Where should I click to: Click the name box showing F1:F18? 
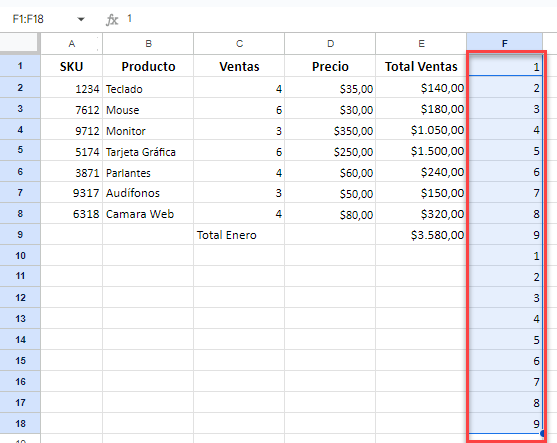pyautogui.click(x=28, y=19)
